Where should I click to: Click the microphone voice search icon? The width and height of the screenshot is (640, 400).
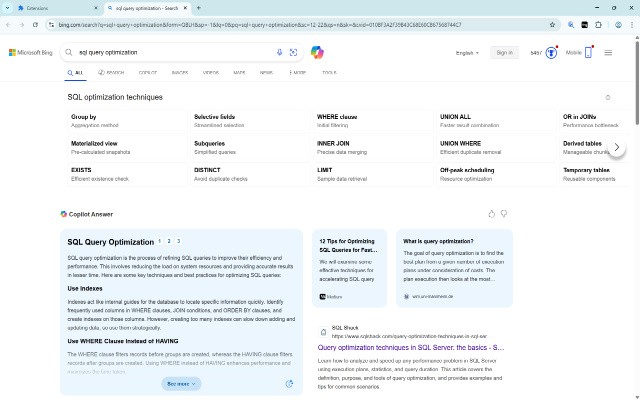(280, 52)
